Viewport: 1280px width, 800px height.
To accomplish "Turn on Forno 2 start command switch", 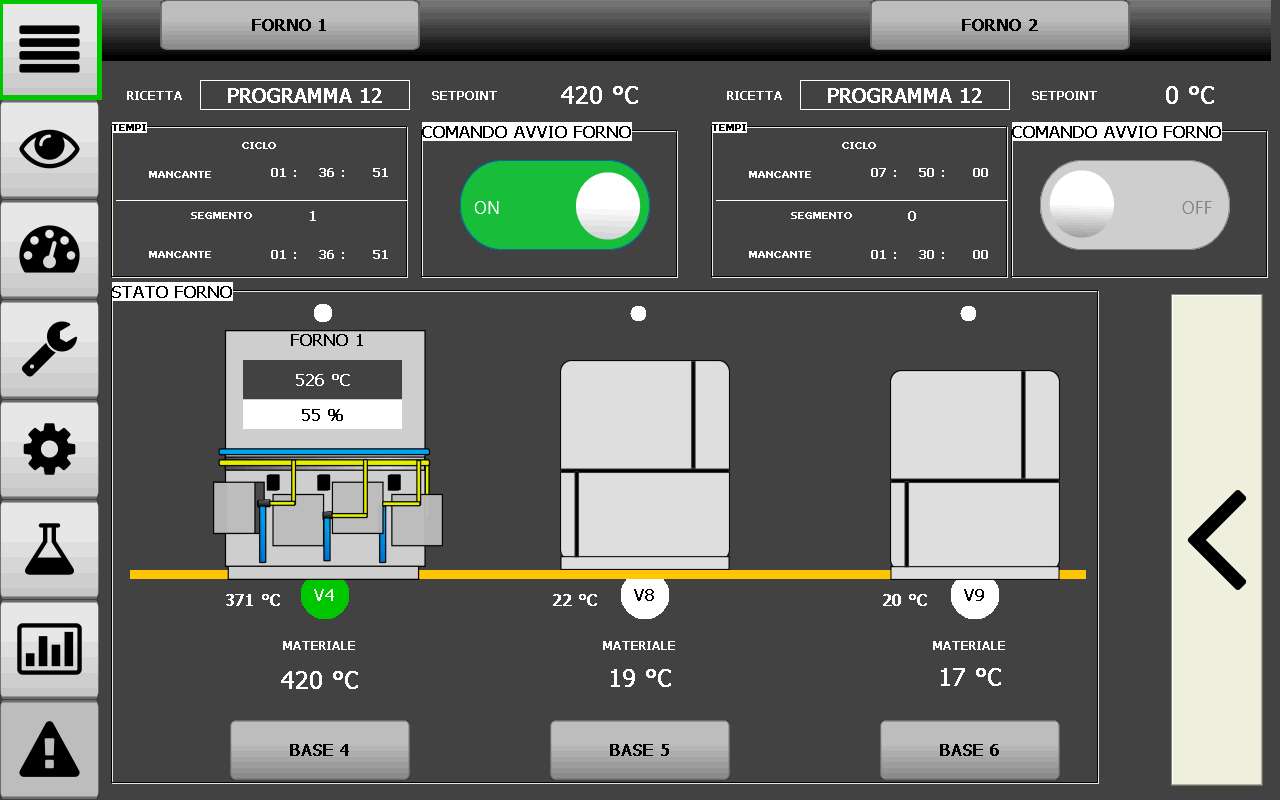I will tap(1135, 205).
